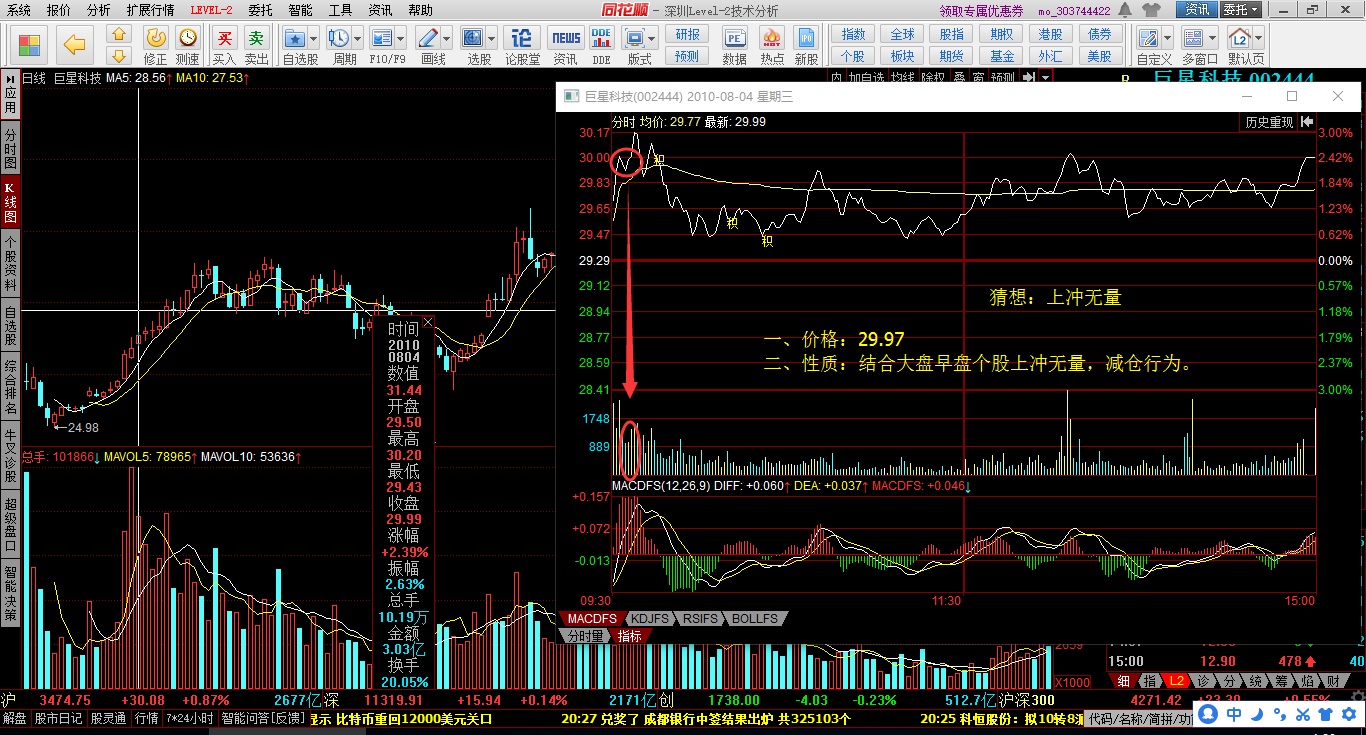Image resolution: width=1366 pixels, height=735 pixels.
Task: Open the 版式 layout icon
Action: 634,38
